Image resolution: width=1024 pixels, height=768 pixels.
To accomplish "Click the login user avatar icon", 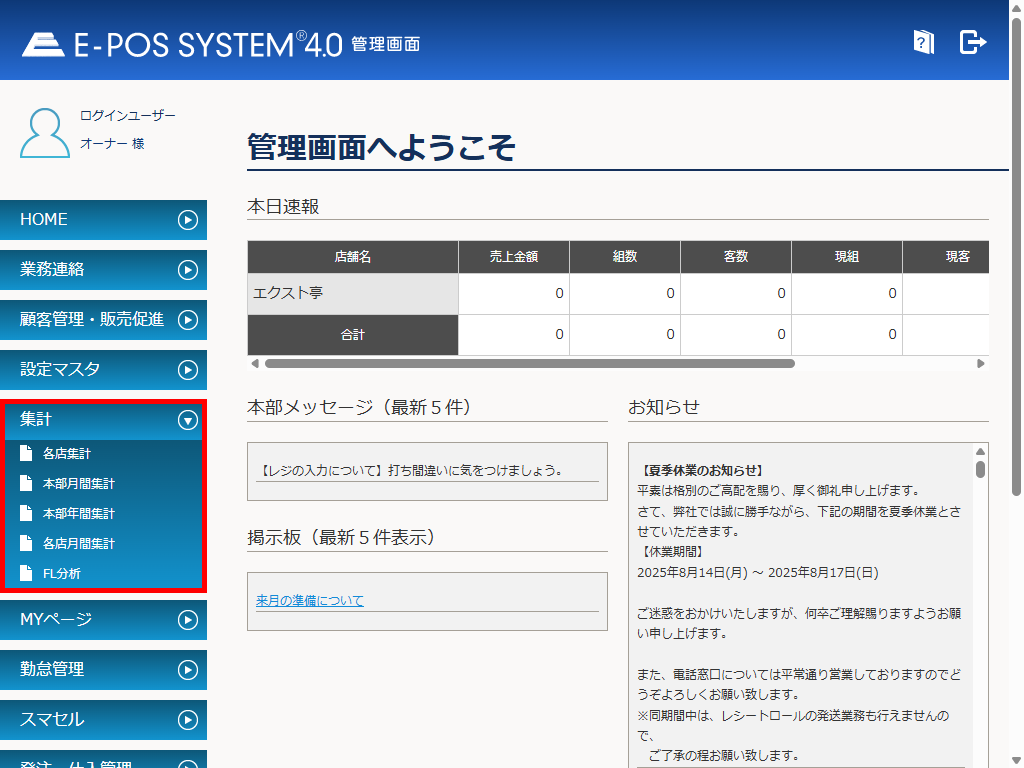I will click(x=45, y=132).
